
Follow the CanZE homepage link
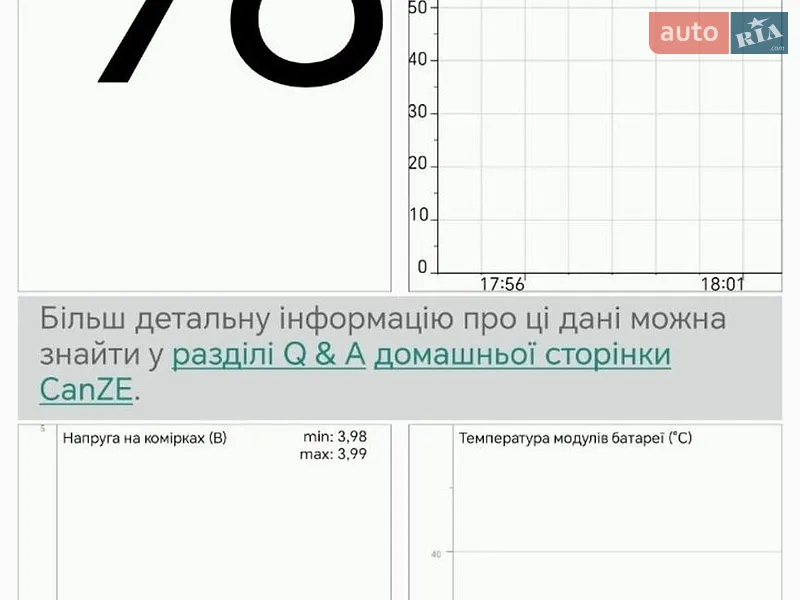[x=86, y=390]
